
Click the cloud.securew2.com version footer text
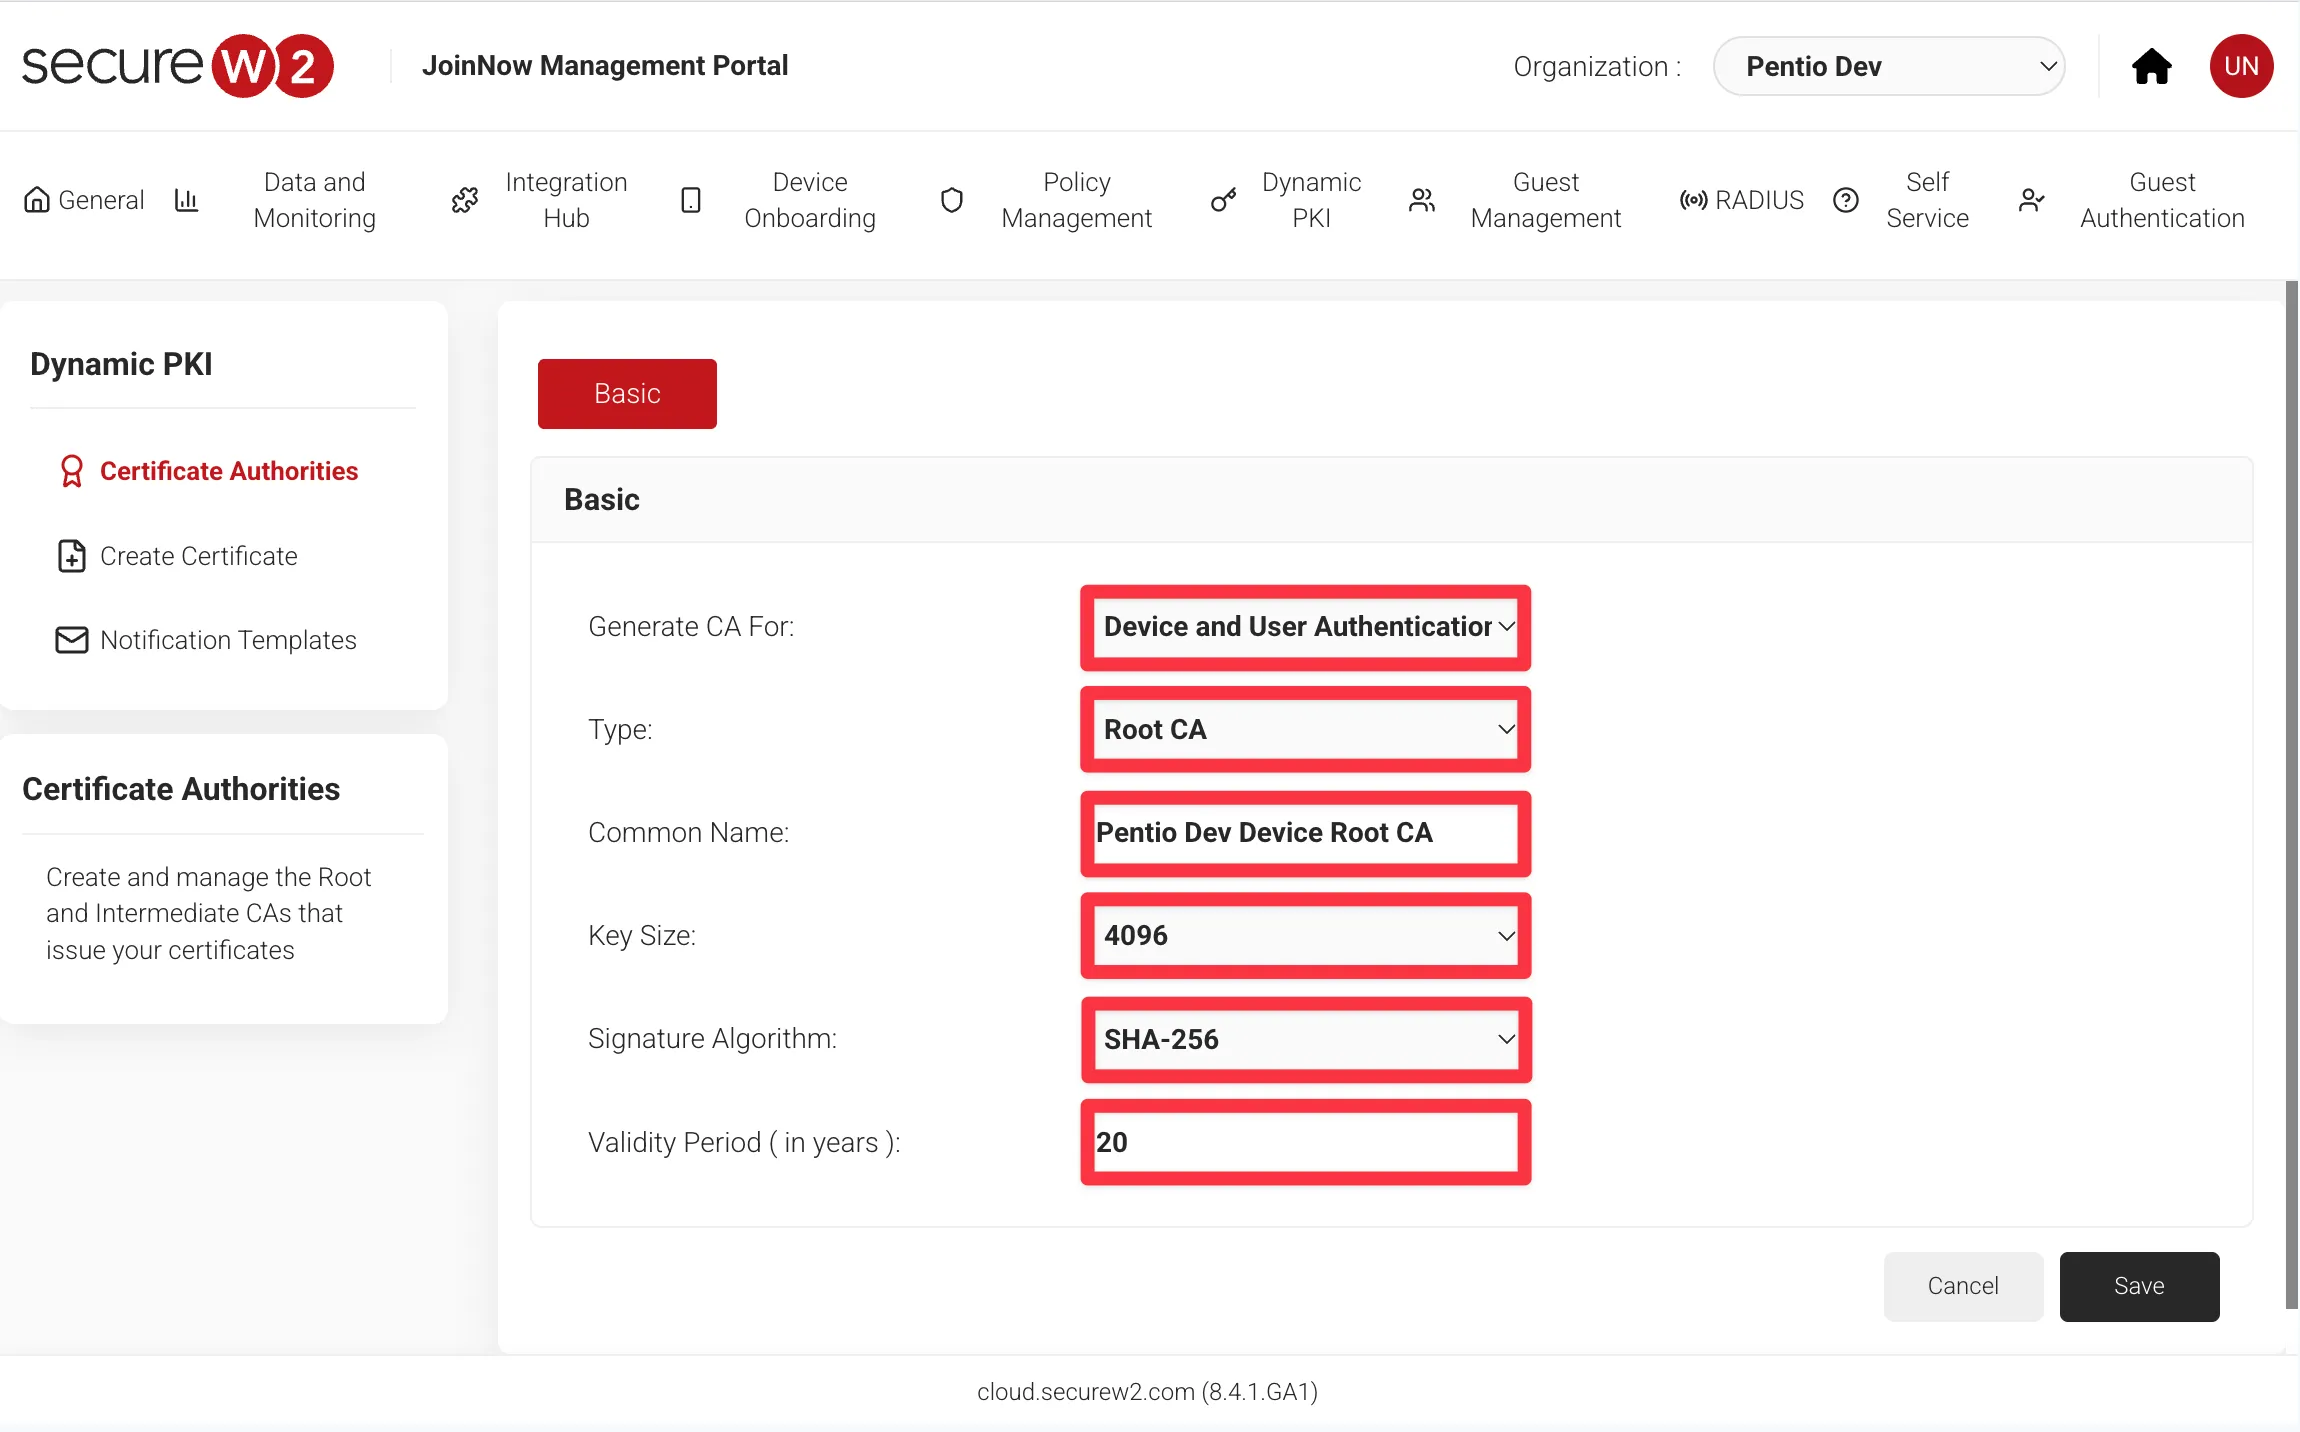click(1148, 1392)
